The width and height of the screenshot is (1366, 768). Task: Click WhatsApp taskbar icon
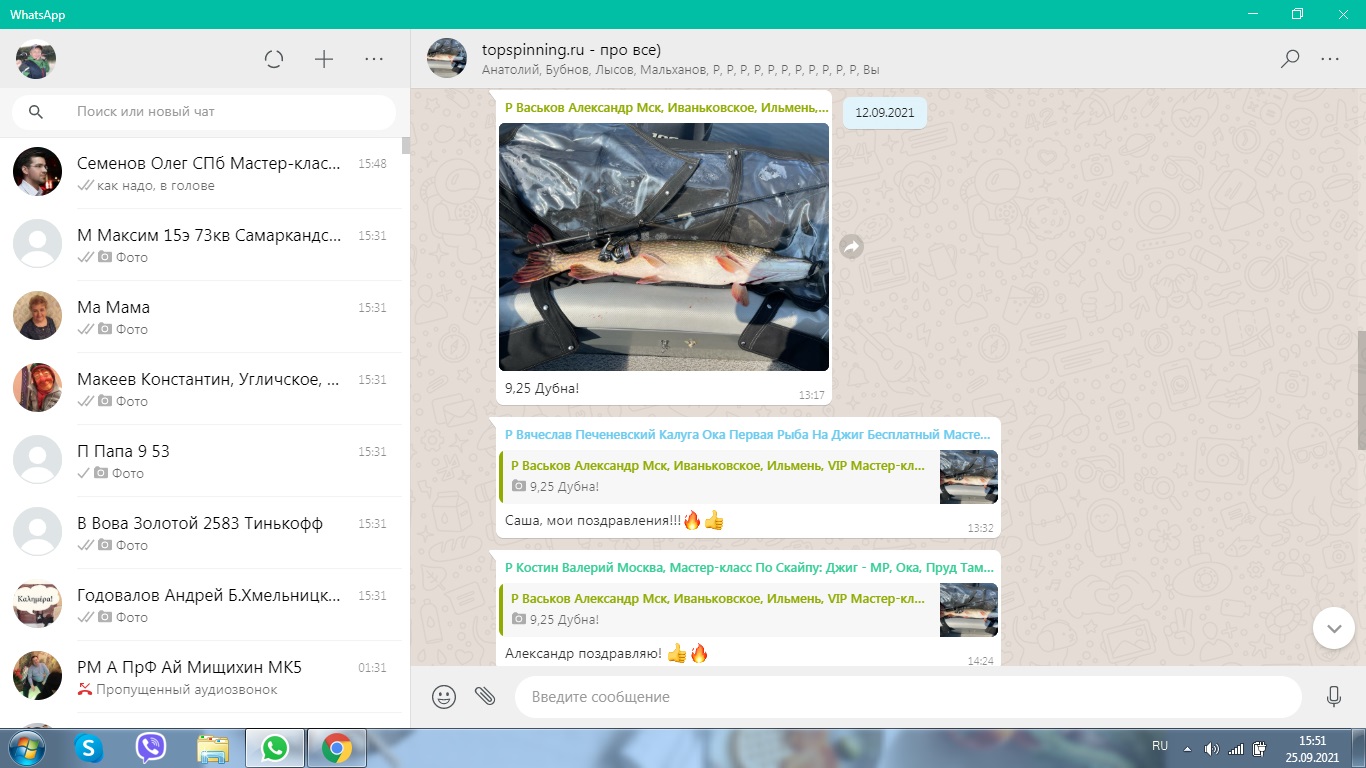pos(275,748)
